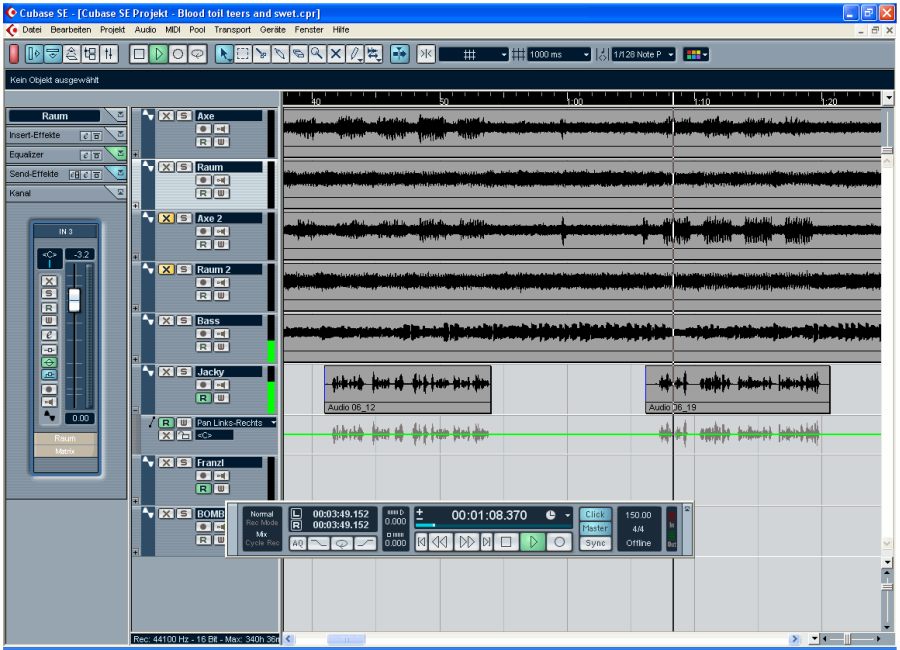
Task: Open the Pan Links-Rechts automation parameter dropdown
Action: click(236, 423)
